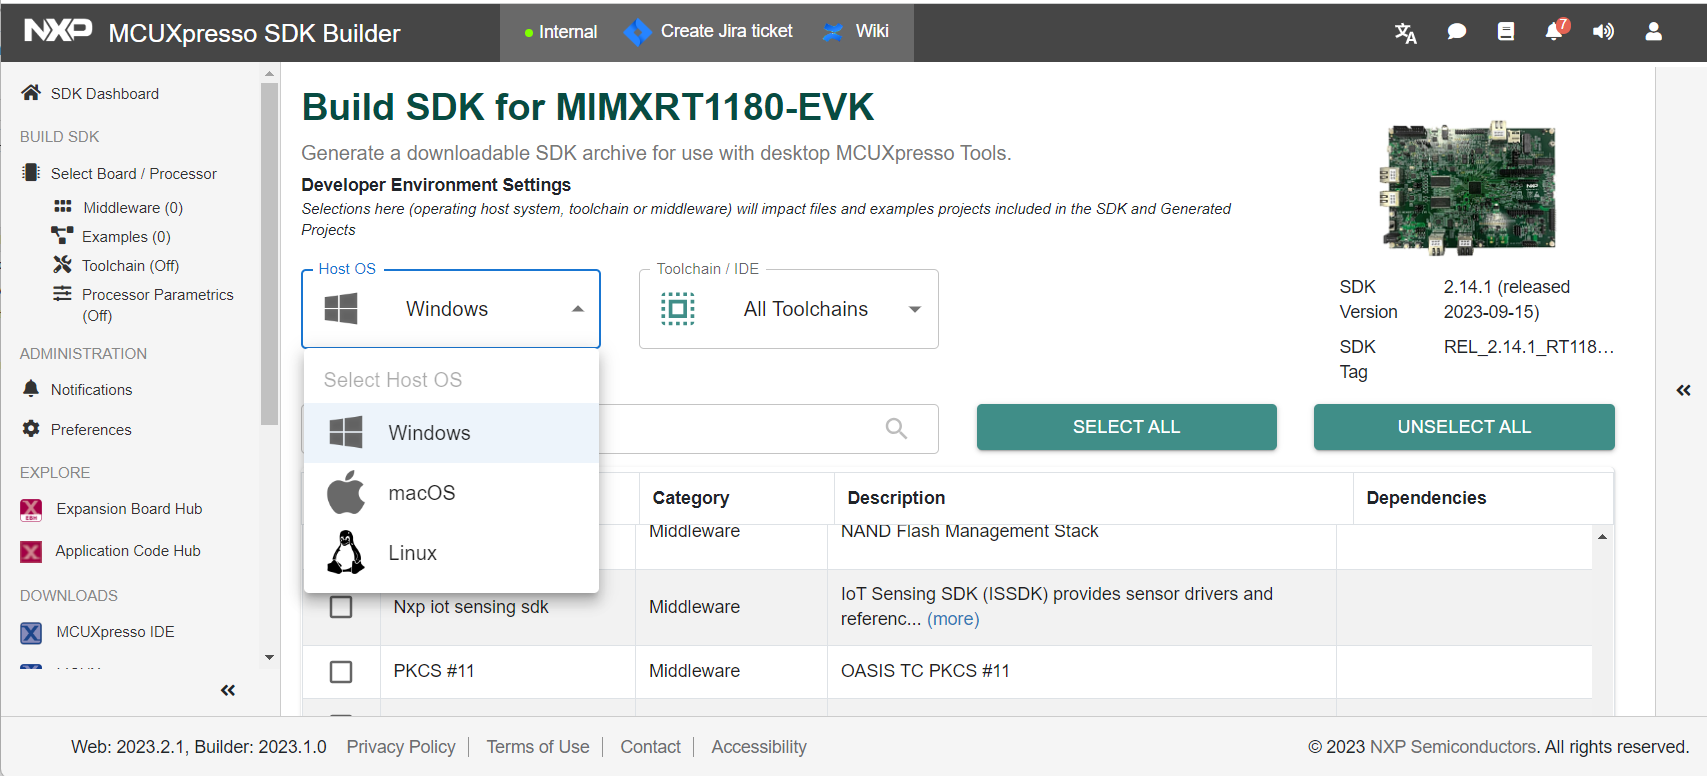Click the Jira diamond icon
The image size is (1707, 776).
(637, 32)
